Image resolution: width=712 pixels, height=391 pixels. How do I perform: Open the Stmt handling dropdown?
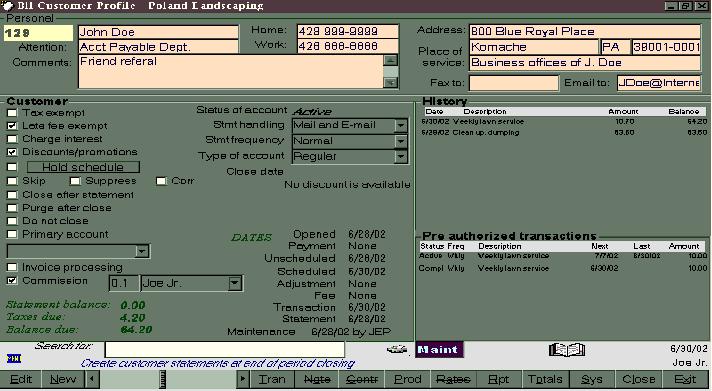pyautogui.click(x=400, y=125)
